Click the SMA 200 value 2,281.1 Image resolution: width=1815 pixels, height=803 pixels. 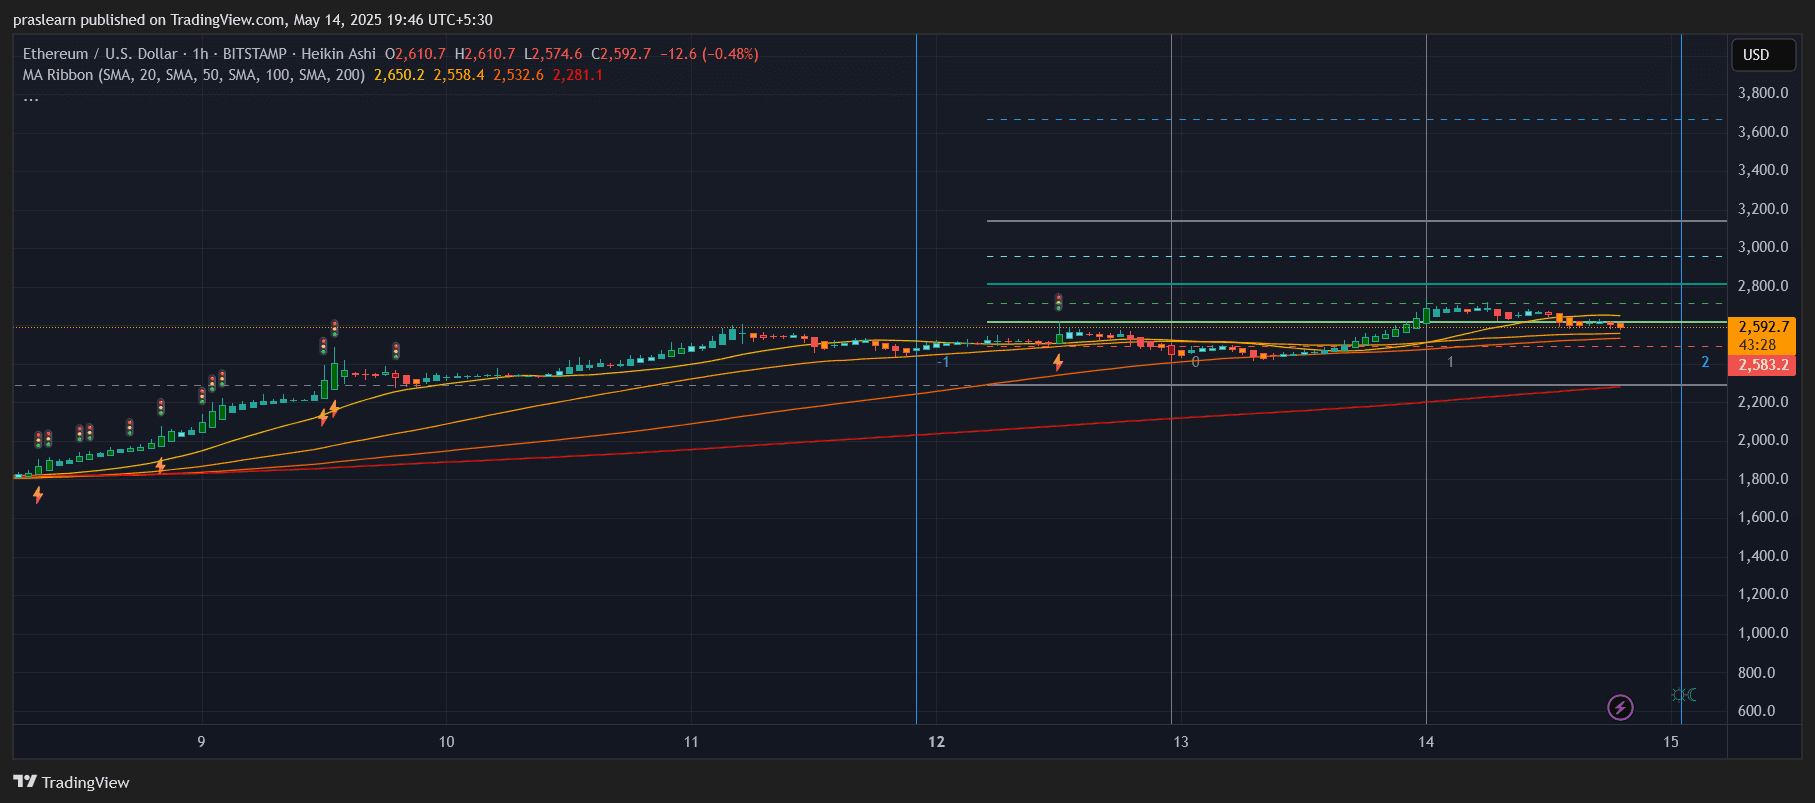[577, 75]
